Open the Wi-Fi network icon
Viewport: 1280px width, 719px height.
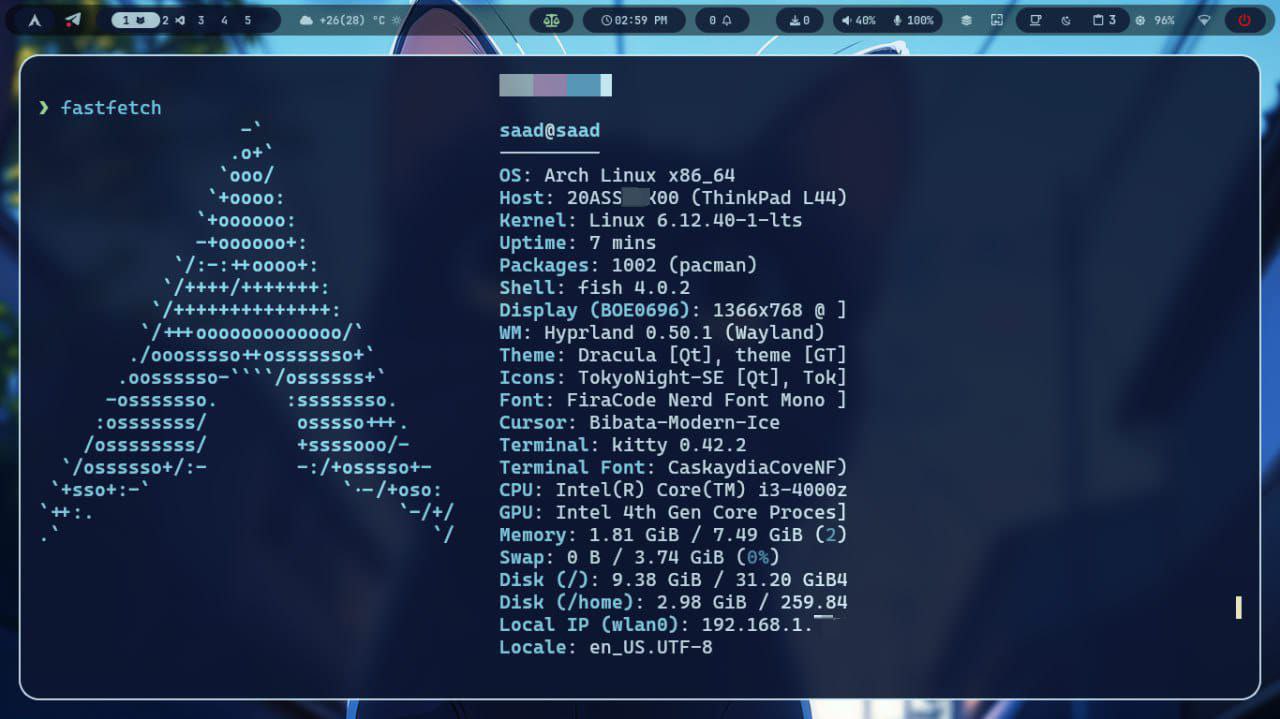point(1204,20)
